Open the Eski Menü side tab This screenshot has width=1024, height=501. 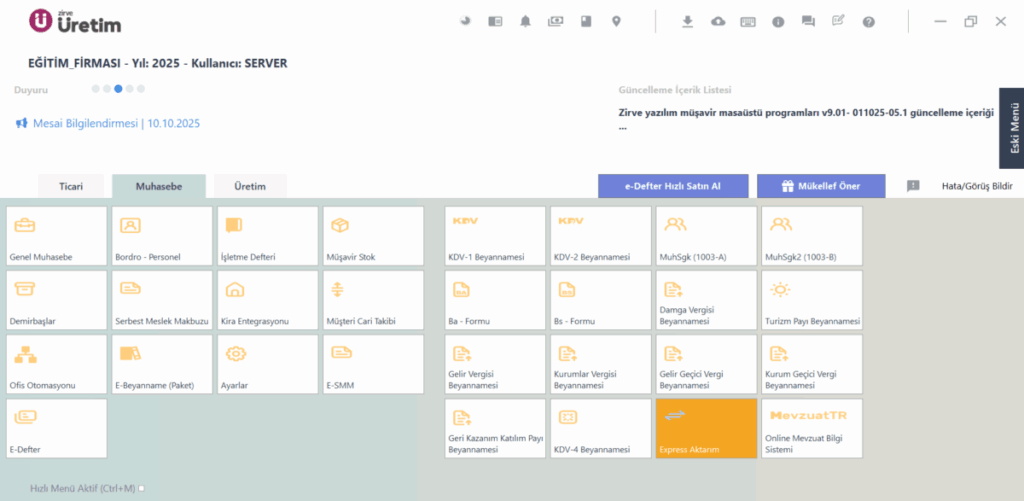[1012, 128]
